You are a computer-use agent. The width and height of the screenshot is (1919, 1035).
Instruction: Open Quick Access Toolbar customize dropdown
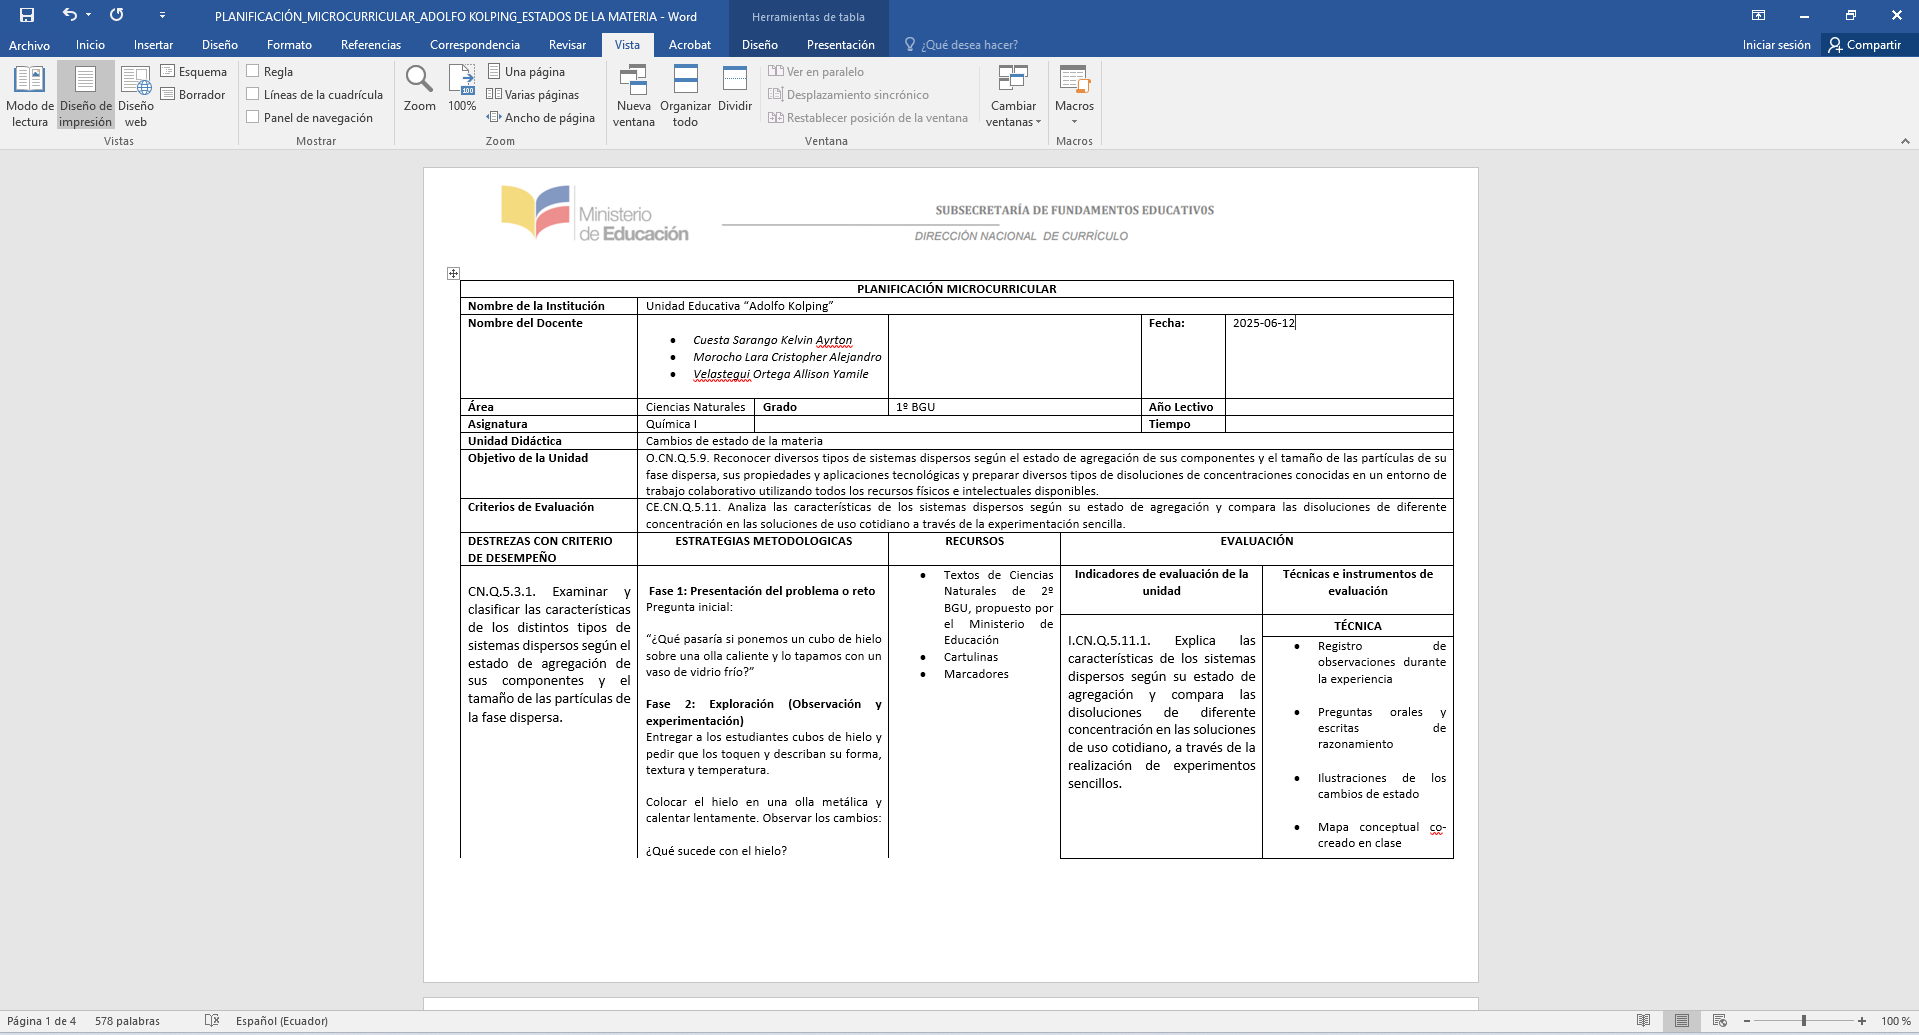(162, 15)
